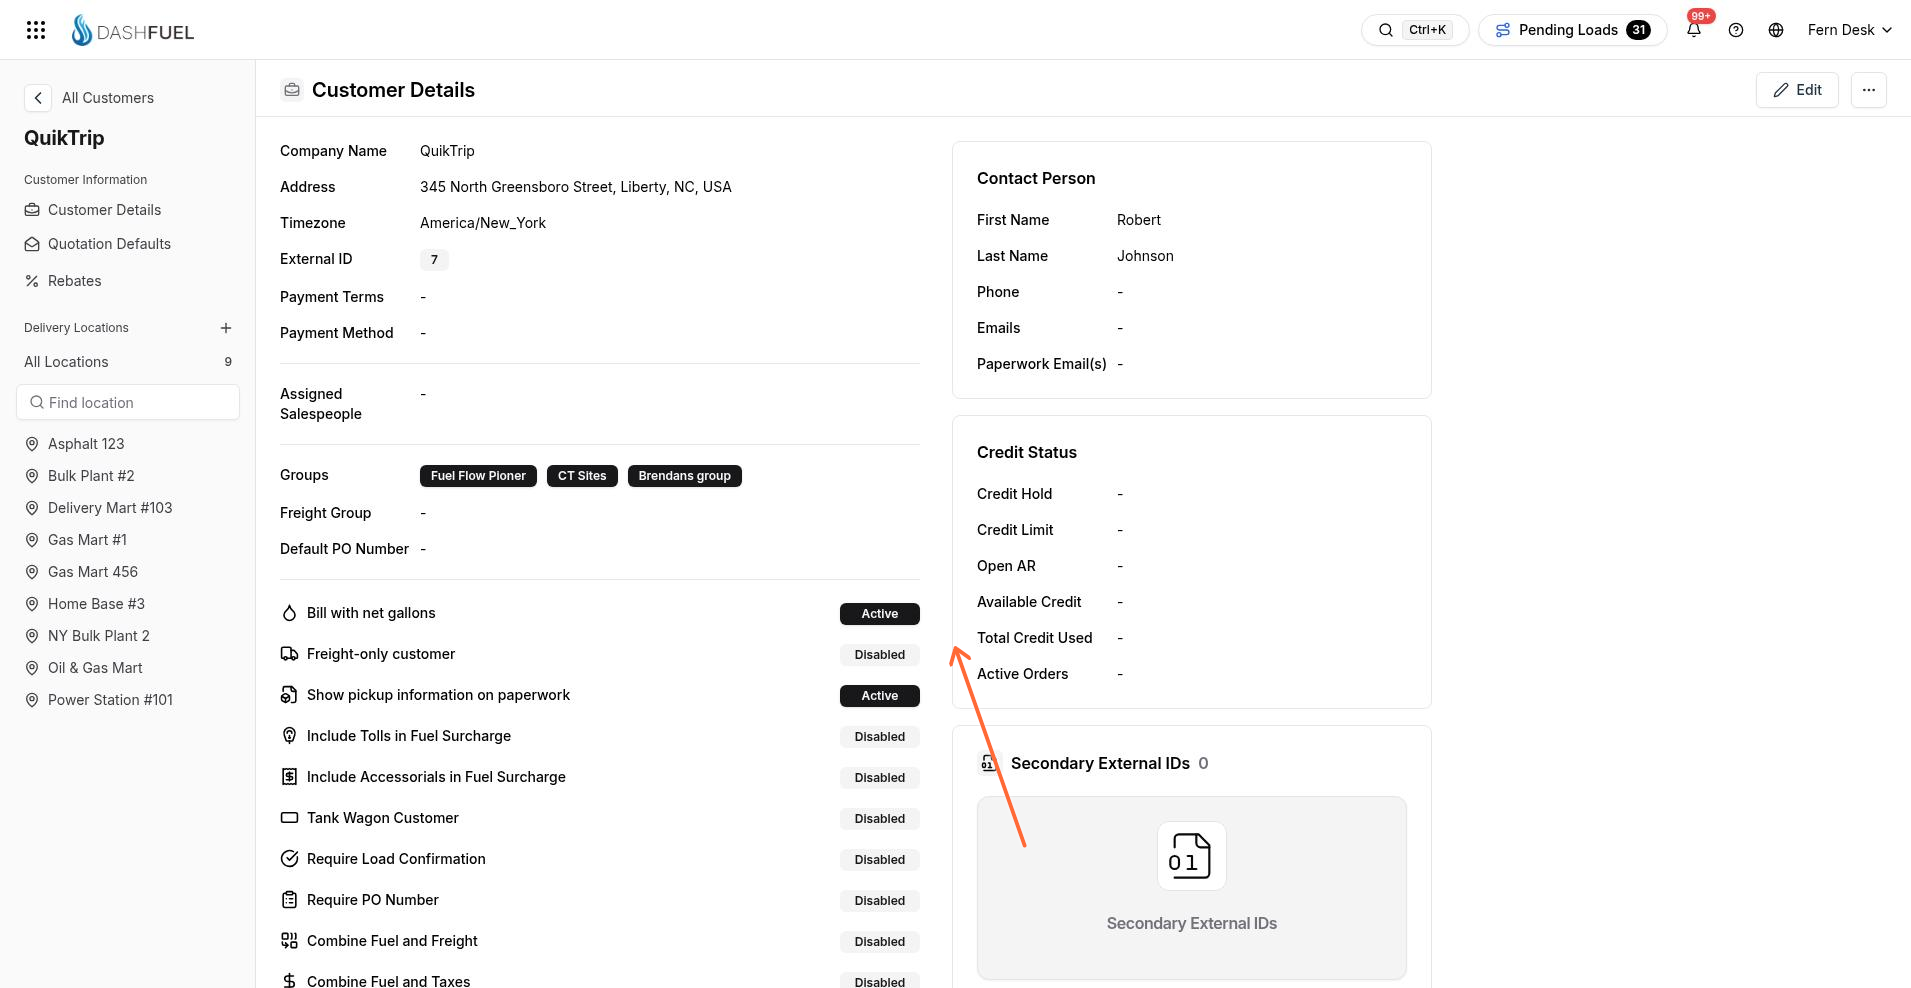Click the Brendans group tag
Screen dimensions: 1911x988
coord(684,476)
